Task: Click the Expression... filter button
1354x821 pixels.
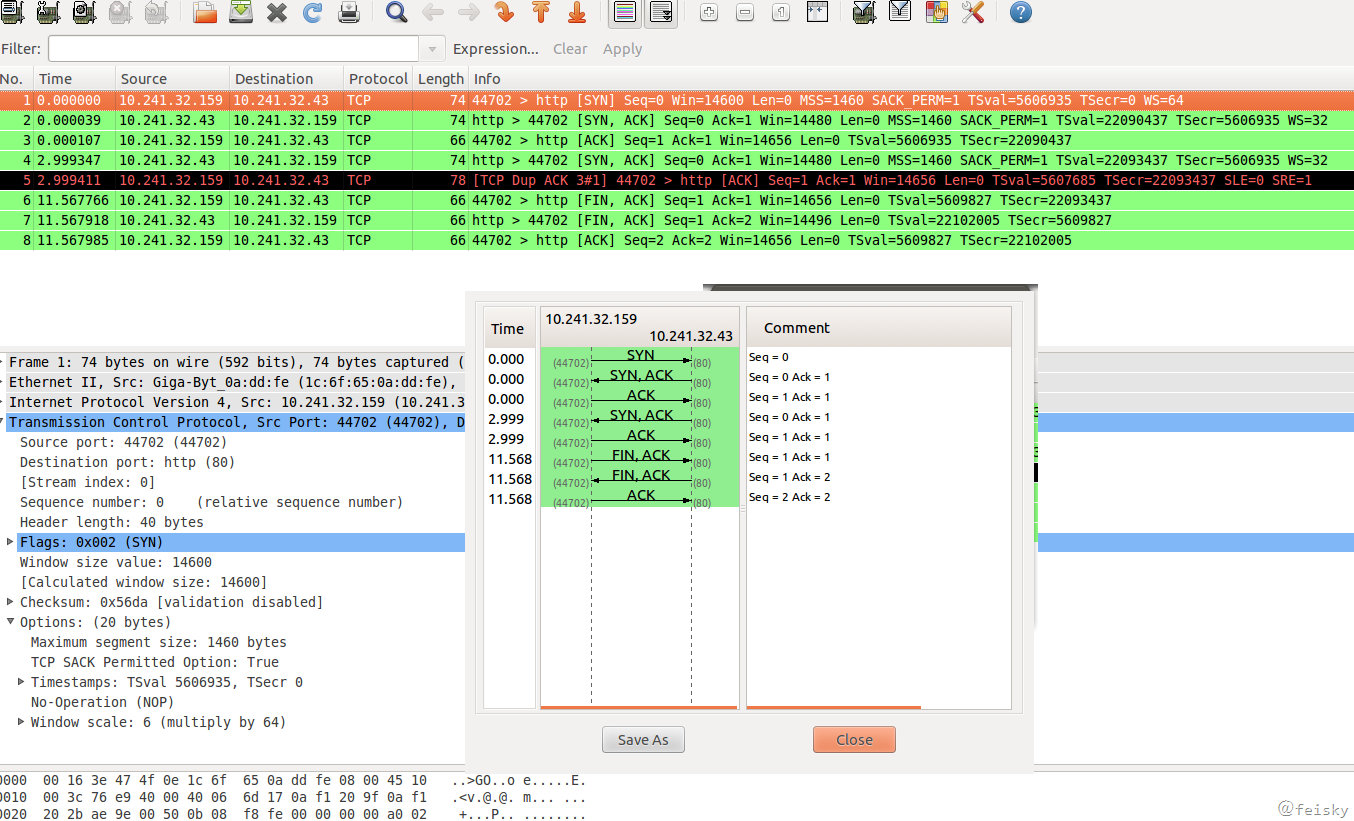Action: [x=495, y=49]
